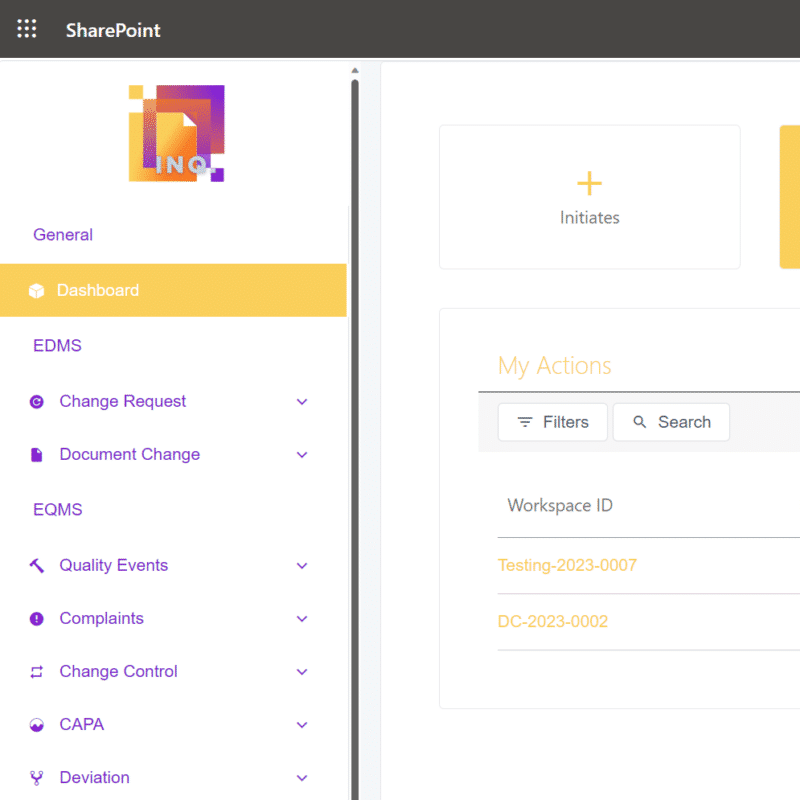800x800 pixels.
Task: Click the magnifier search icon
Action: 639,421
